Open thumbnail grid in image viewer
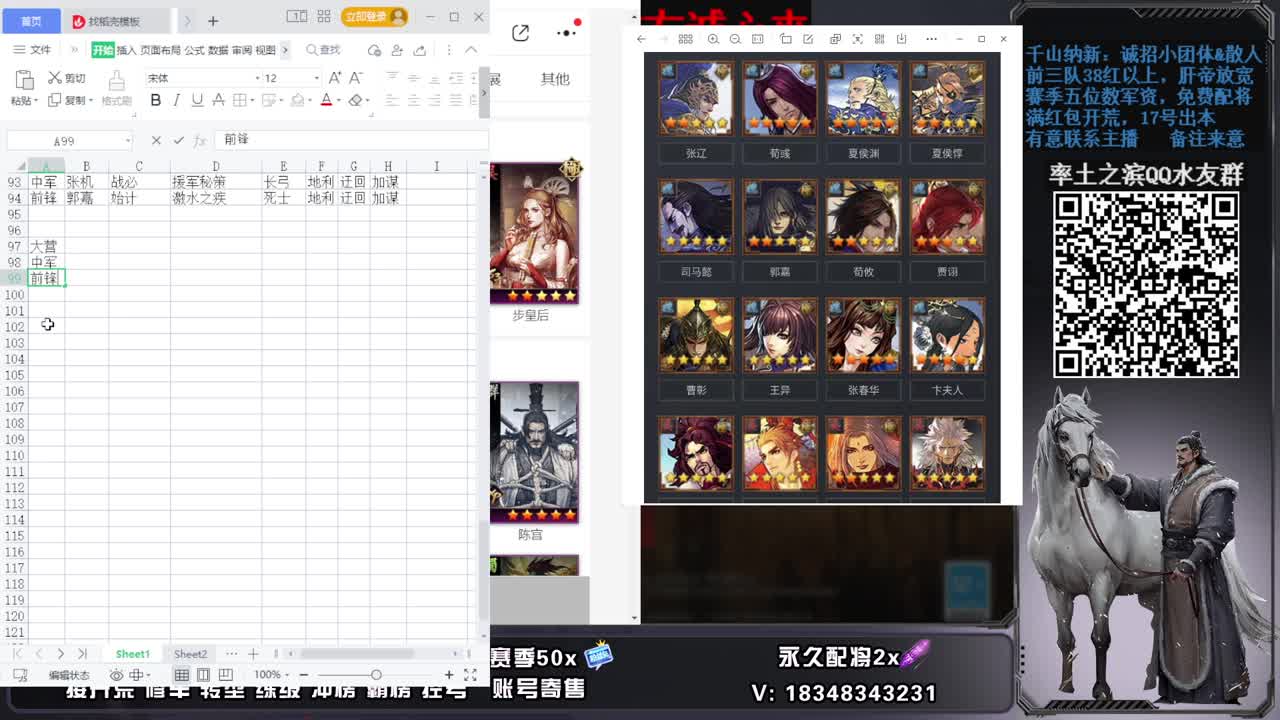Image resolution: width=1280 pixels, height=720 pixels. tap(685, 39)
